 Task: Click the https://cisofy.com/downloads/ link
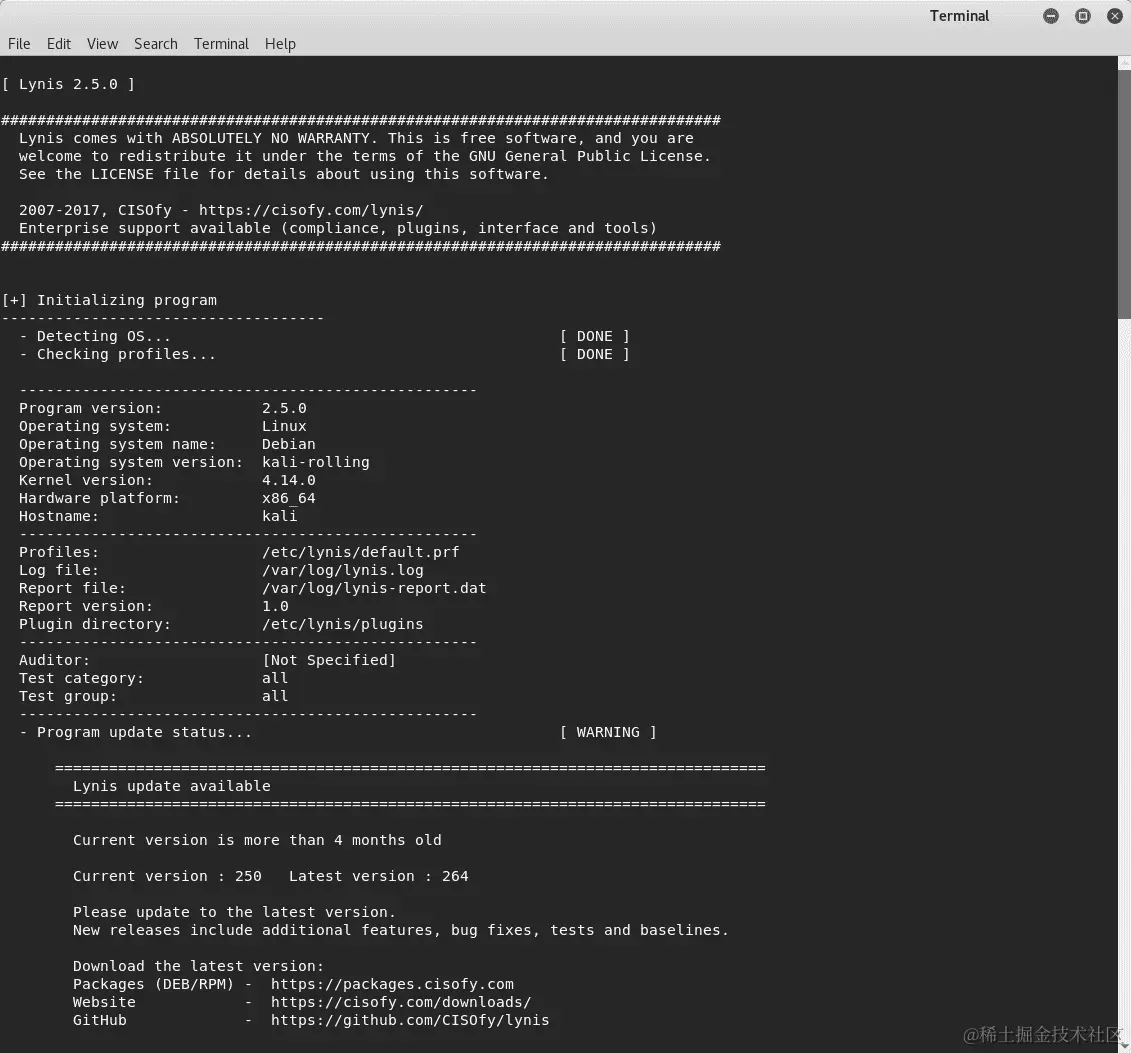pos(401,1003)
